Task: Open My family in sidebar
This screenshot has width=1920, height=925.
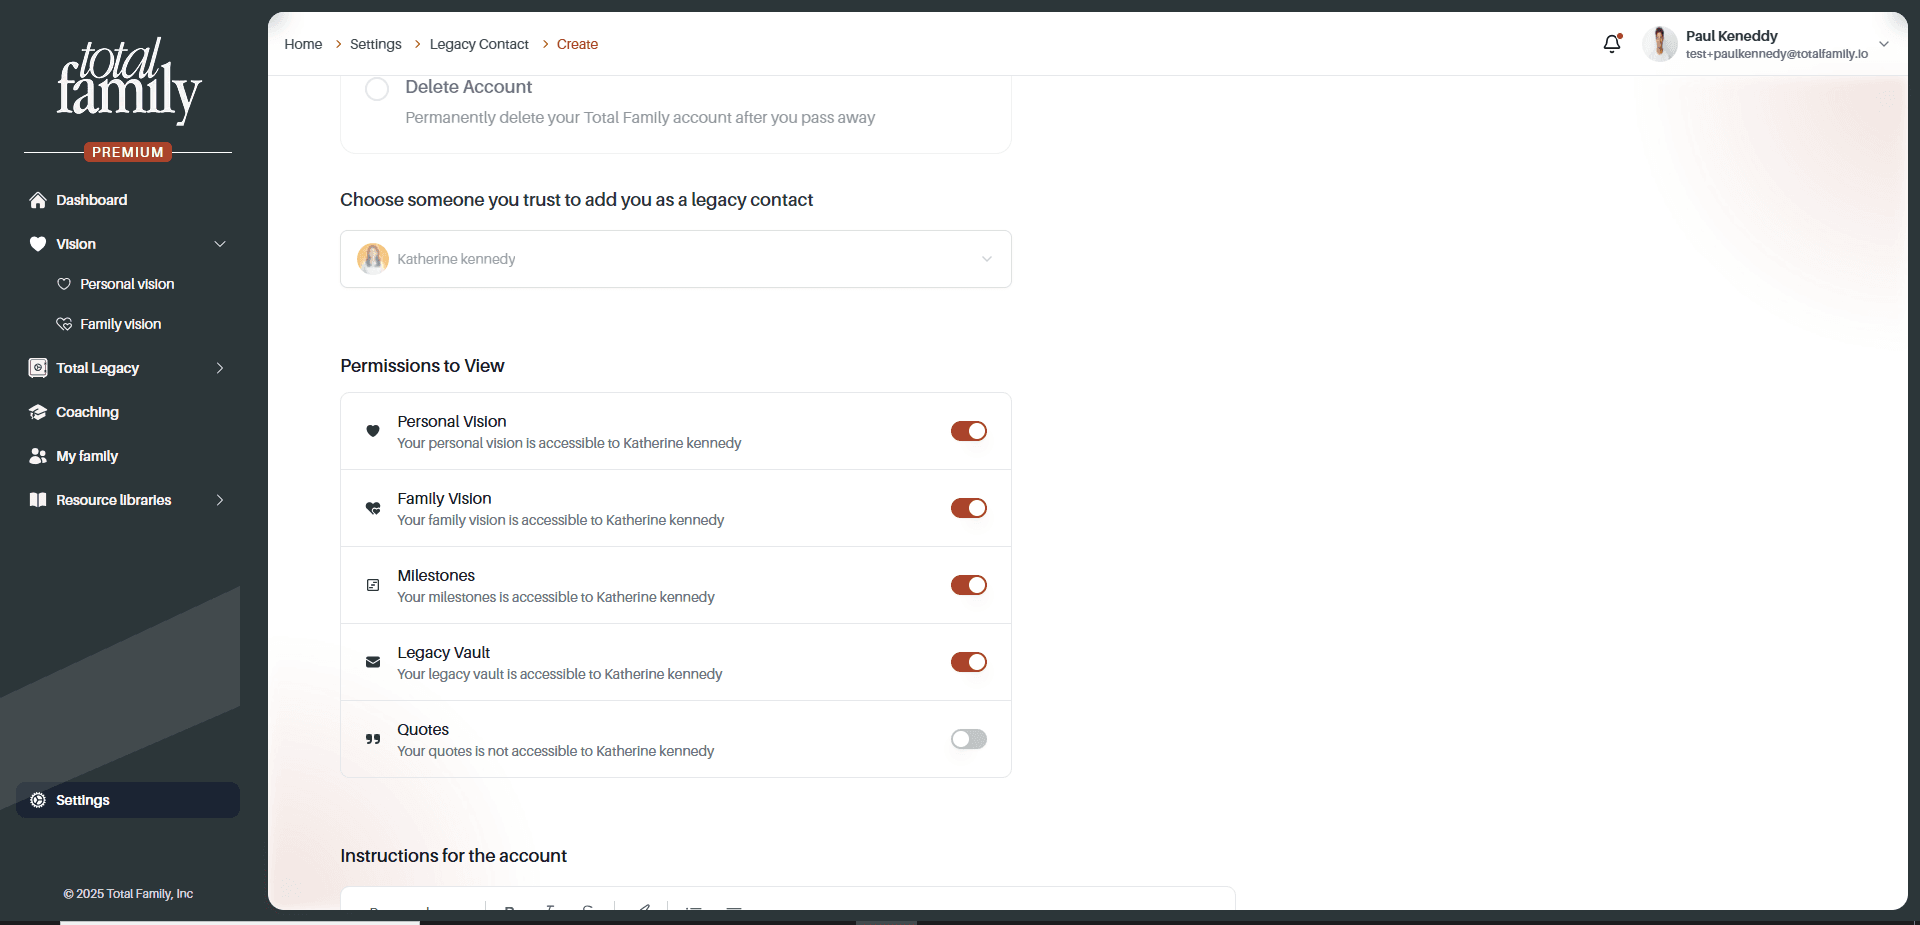Action: (128, 456)
